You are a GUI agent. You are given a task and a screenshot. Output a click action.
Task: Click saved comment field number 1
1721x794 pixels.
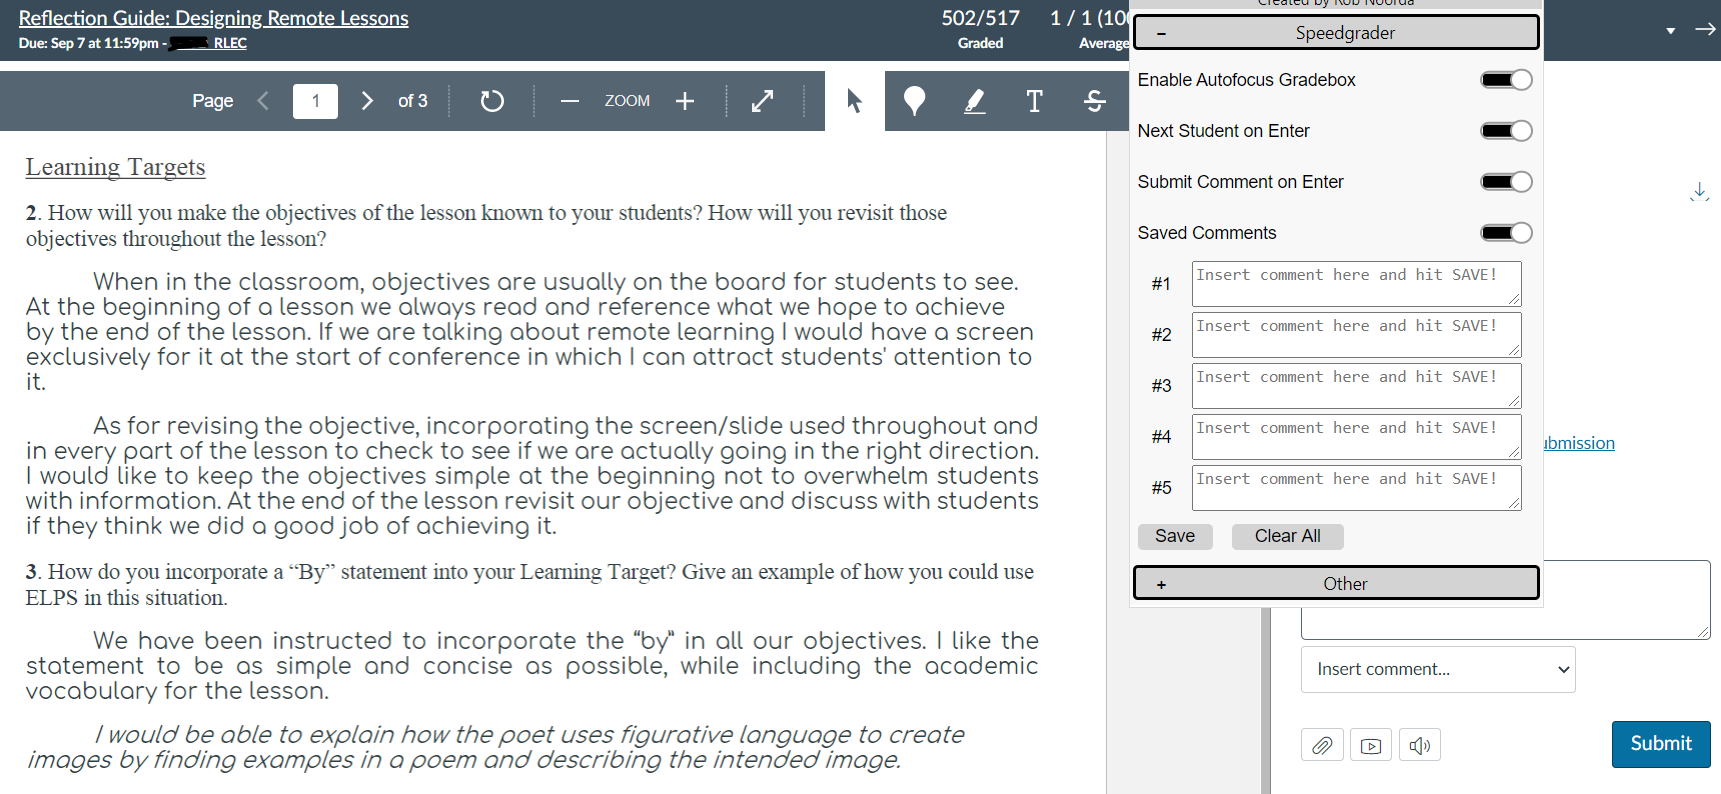click(1356, 284)
